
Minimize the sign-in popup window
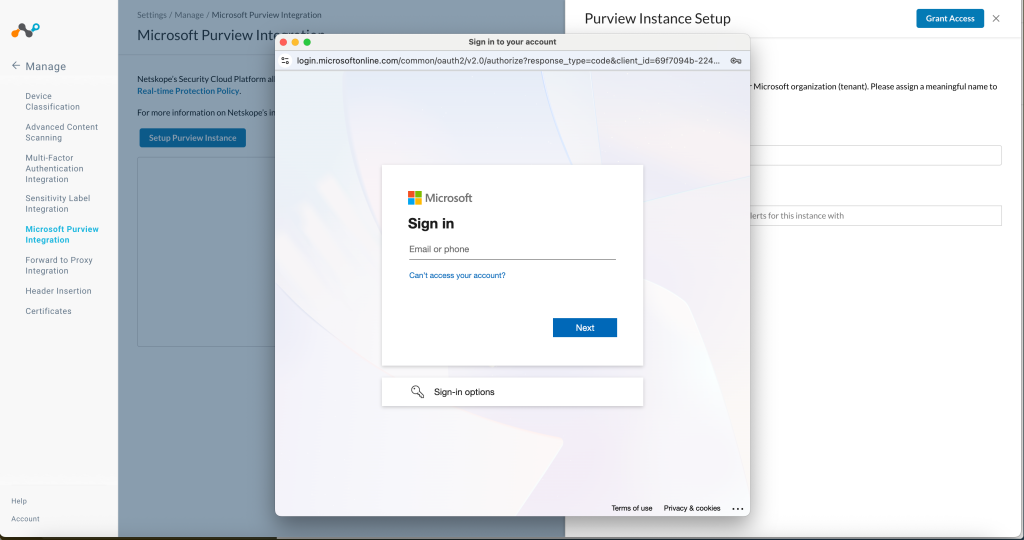click(295, 42)
